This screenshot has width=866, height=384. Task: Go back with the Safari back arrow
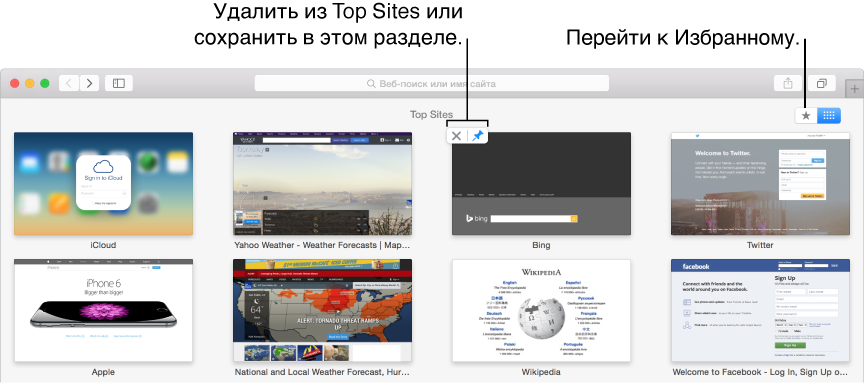(69, 83)
